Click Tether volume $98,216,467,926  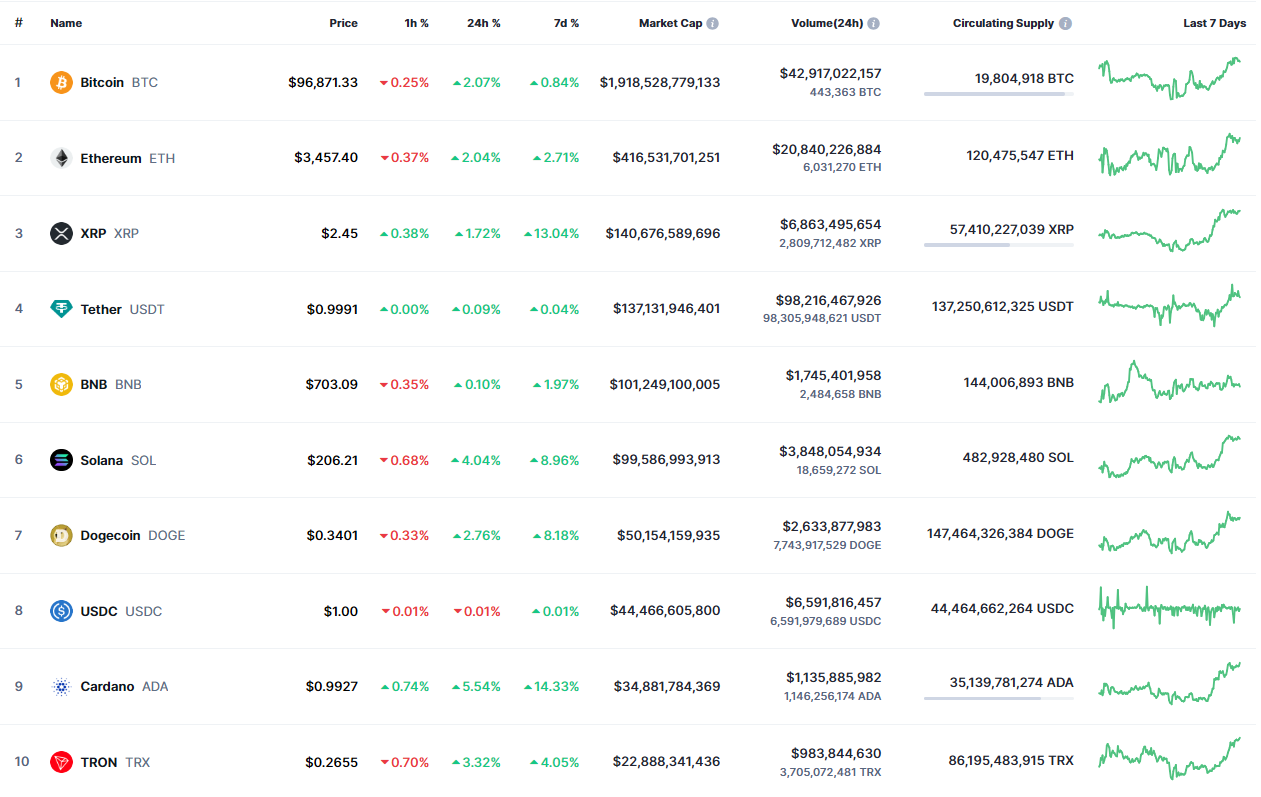[x=829, y=300]
